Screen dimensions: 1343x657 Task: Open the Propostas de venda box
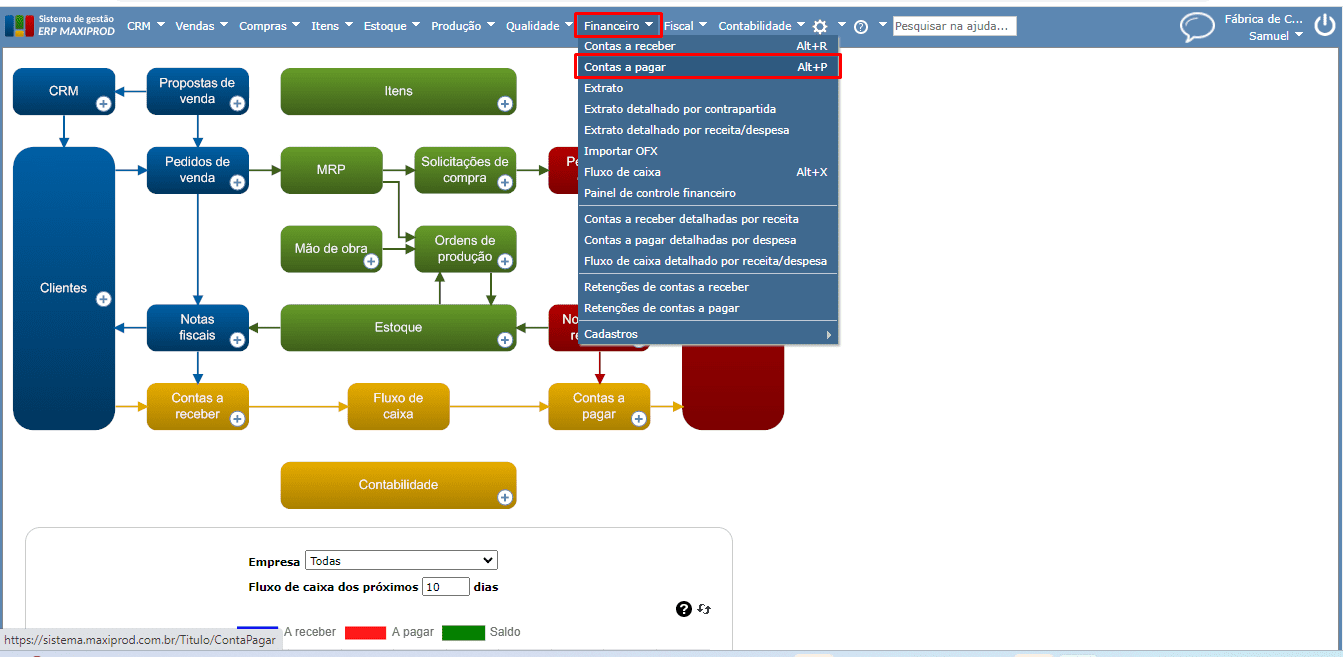pyautogui.click(x=197, y=91)
